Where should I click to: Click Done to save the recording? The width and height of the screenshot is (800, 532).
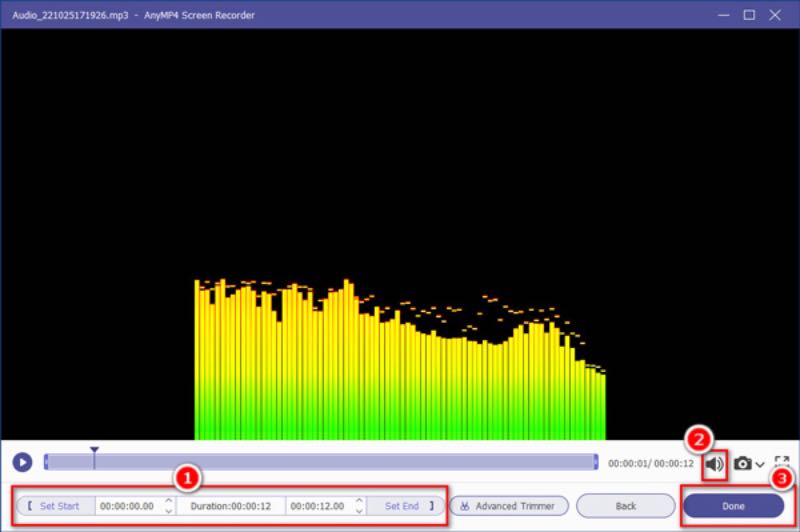click(x=733, y=506)
